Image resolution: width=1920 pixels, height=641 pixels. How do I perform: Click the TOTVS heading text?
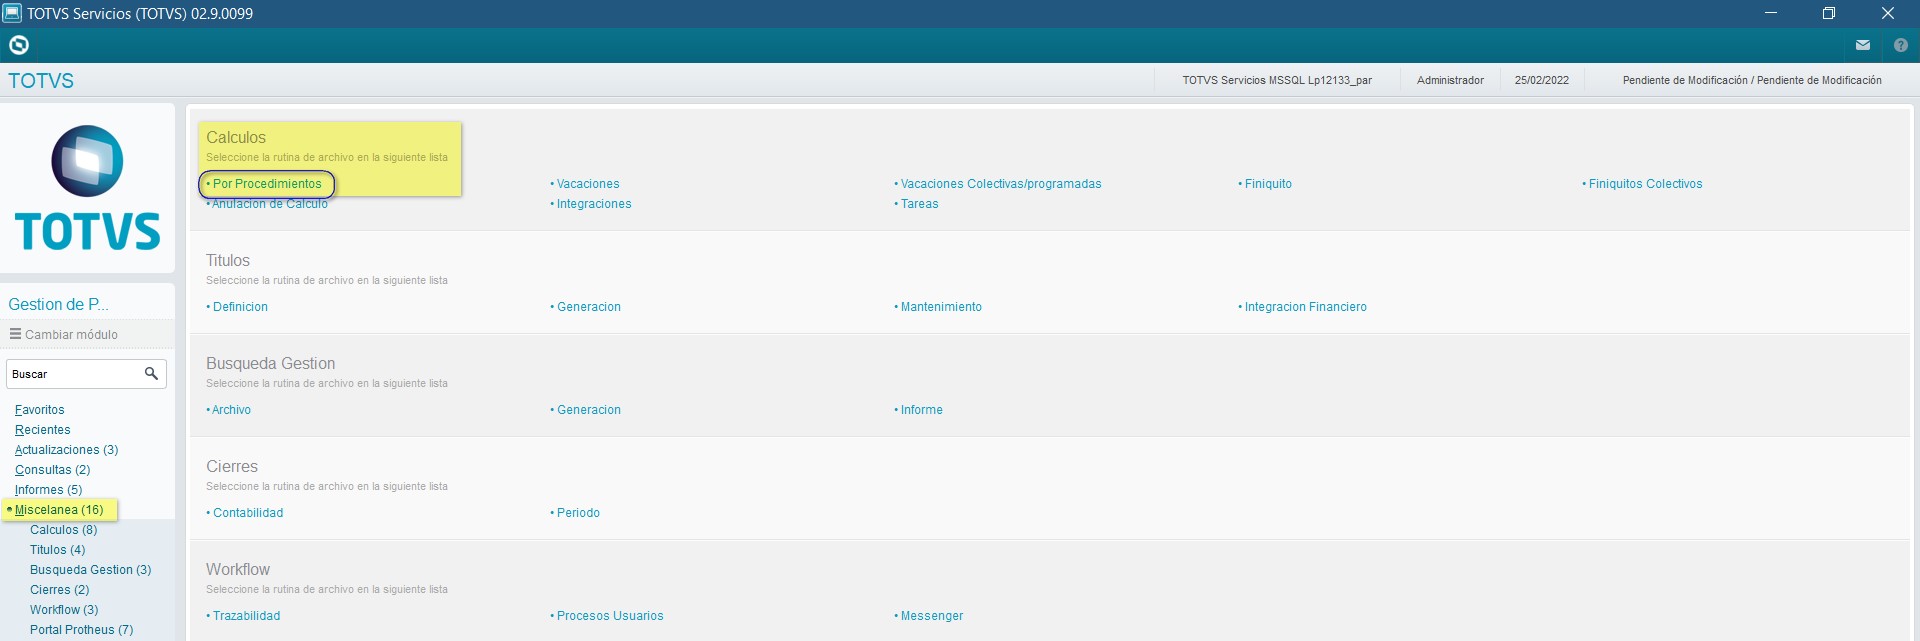click(x=41, y=81)
